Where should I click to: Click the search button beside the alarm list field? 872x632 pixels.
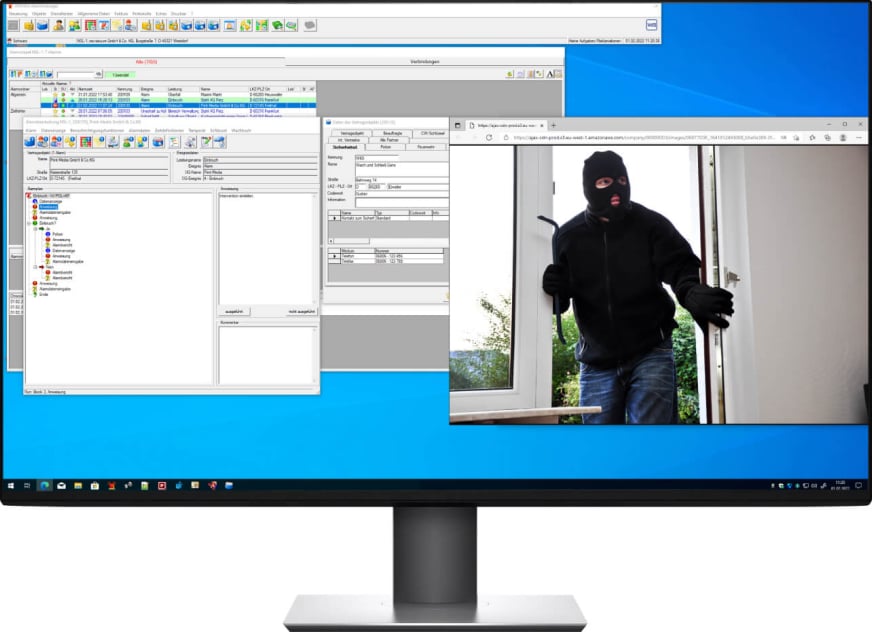pos(98,74)
